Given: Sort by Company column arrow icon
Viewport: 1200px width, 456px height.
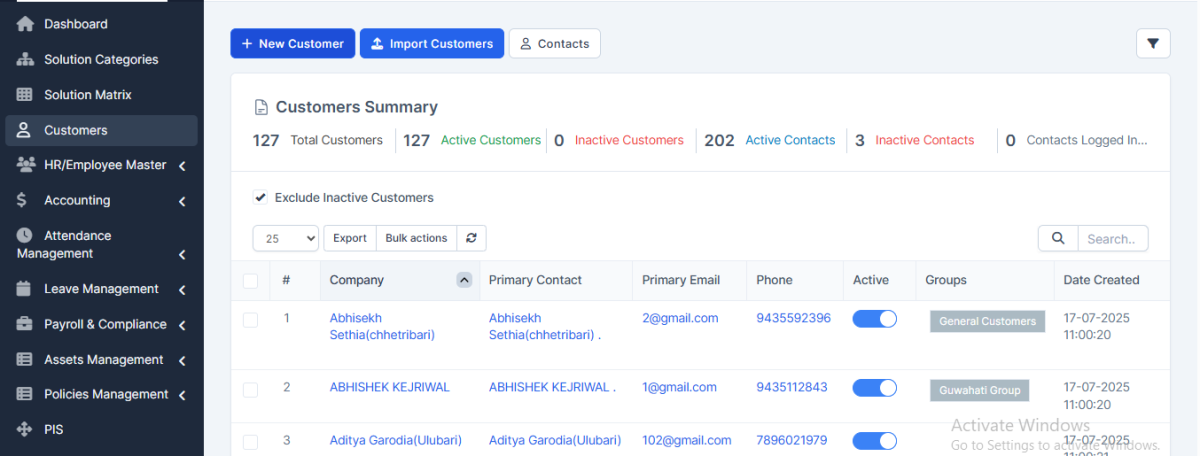Looking at the screenshot, I should (464, 280).
